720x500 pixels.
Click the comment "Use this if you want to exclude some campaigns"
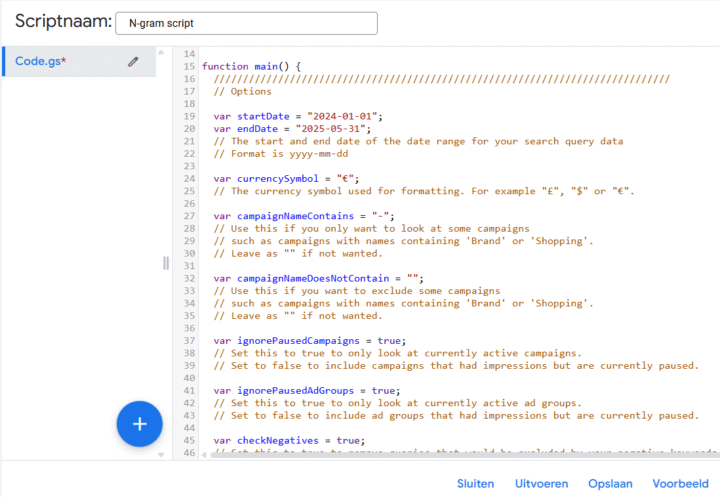pyautogui.click(x=357, y=291)
